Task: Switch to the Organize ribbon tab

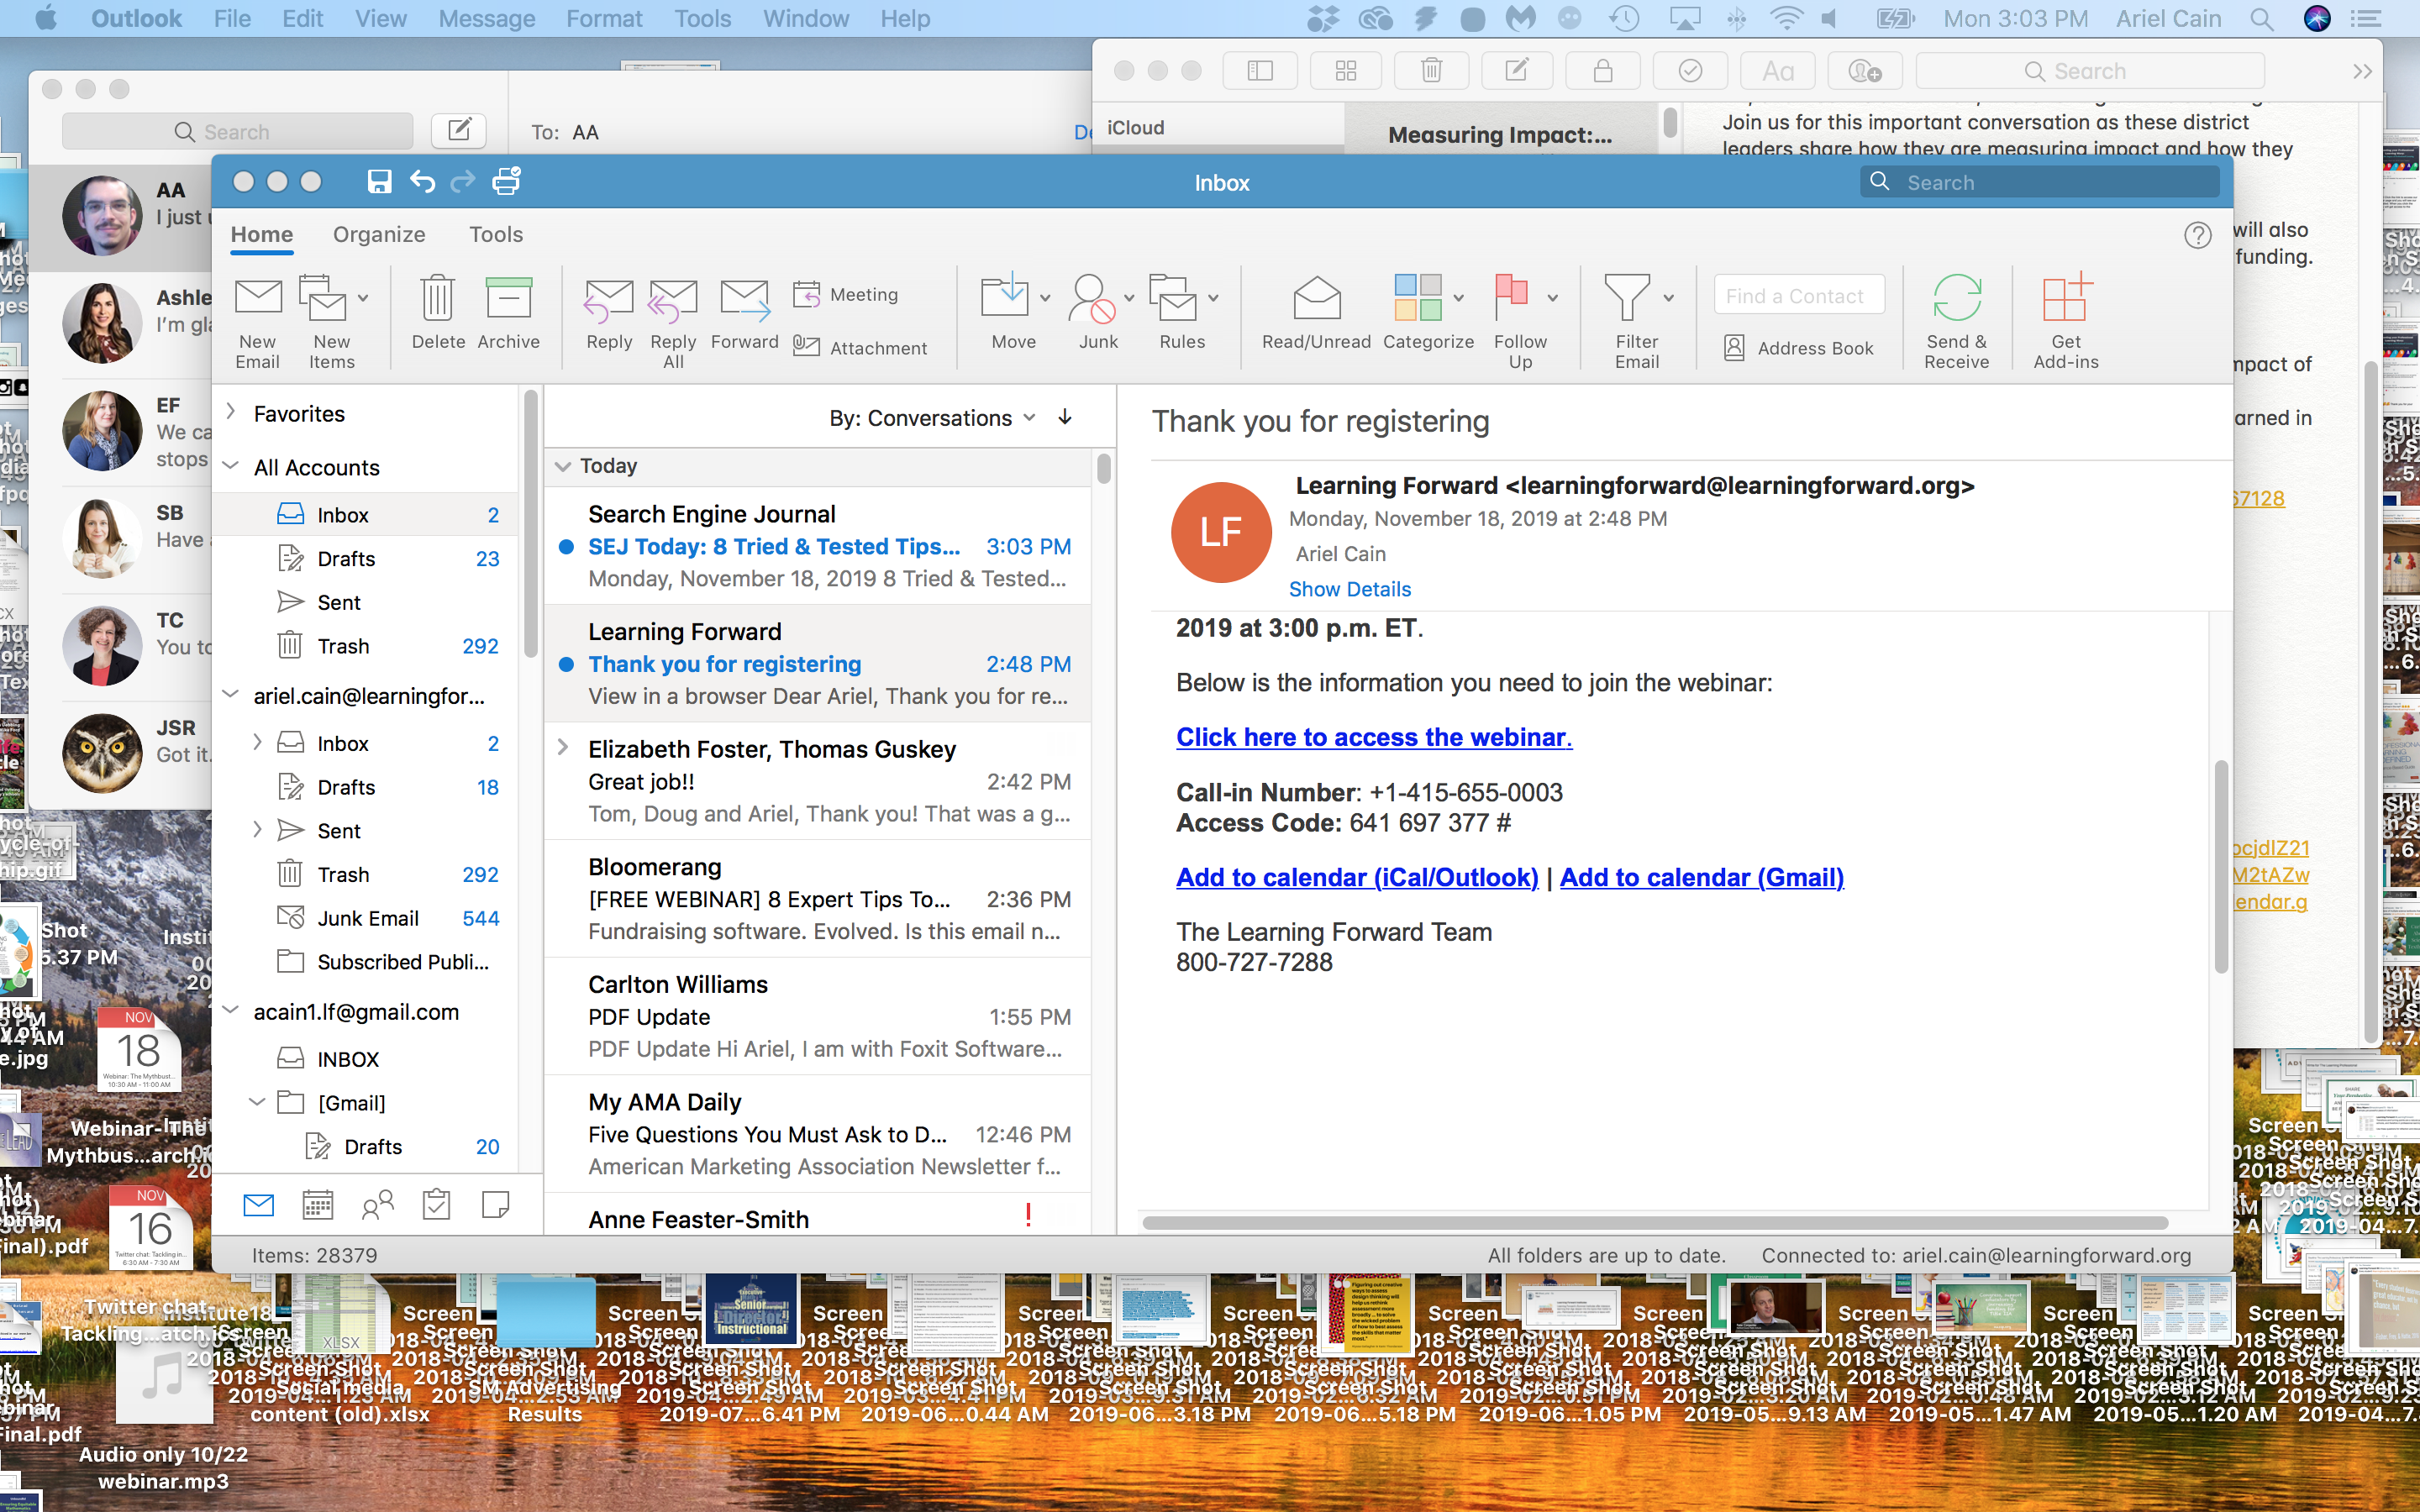Action: coord(379,234)
